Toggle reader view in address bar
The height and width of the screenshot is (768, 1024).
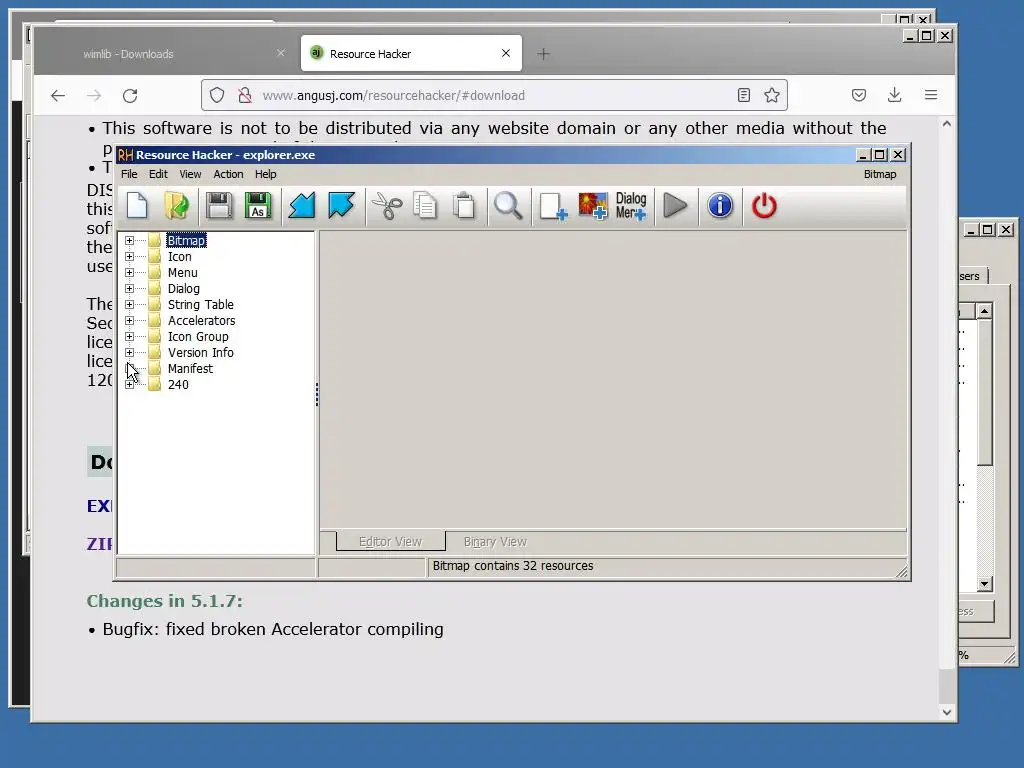(x=744, y=95)
